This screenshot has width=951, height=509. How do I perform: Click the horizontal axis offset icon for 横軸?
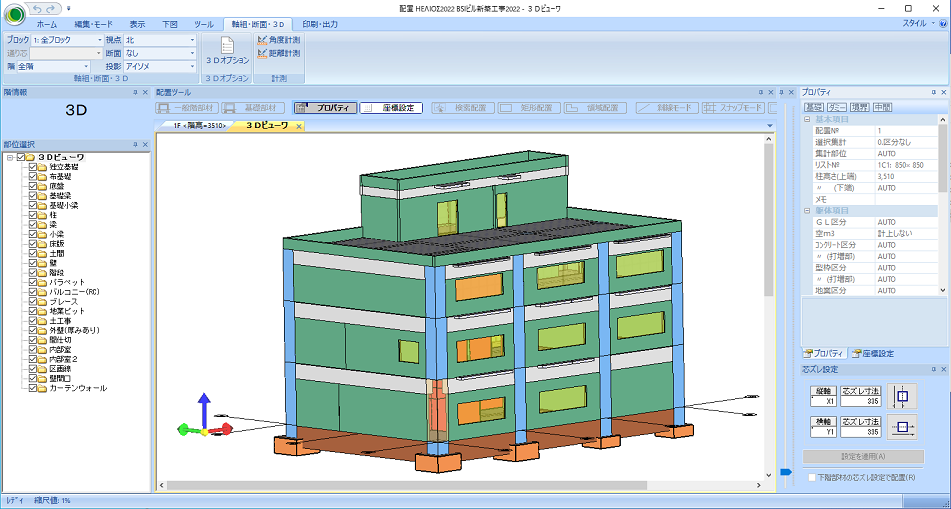(902, 427)
